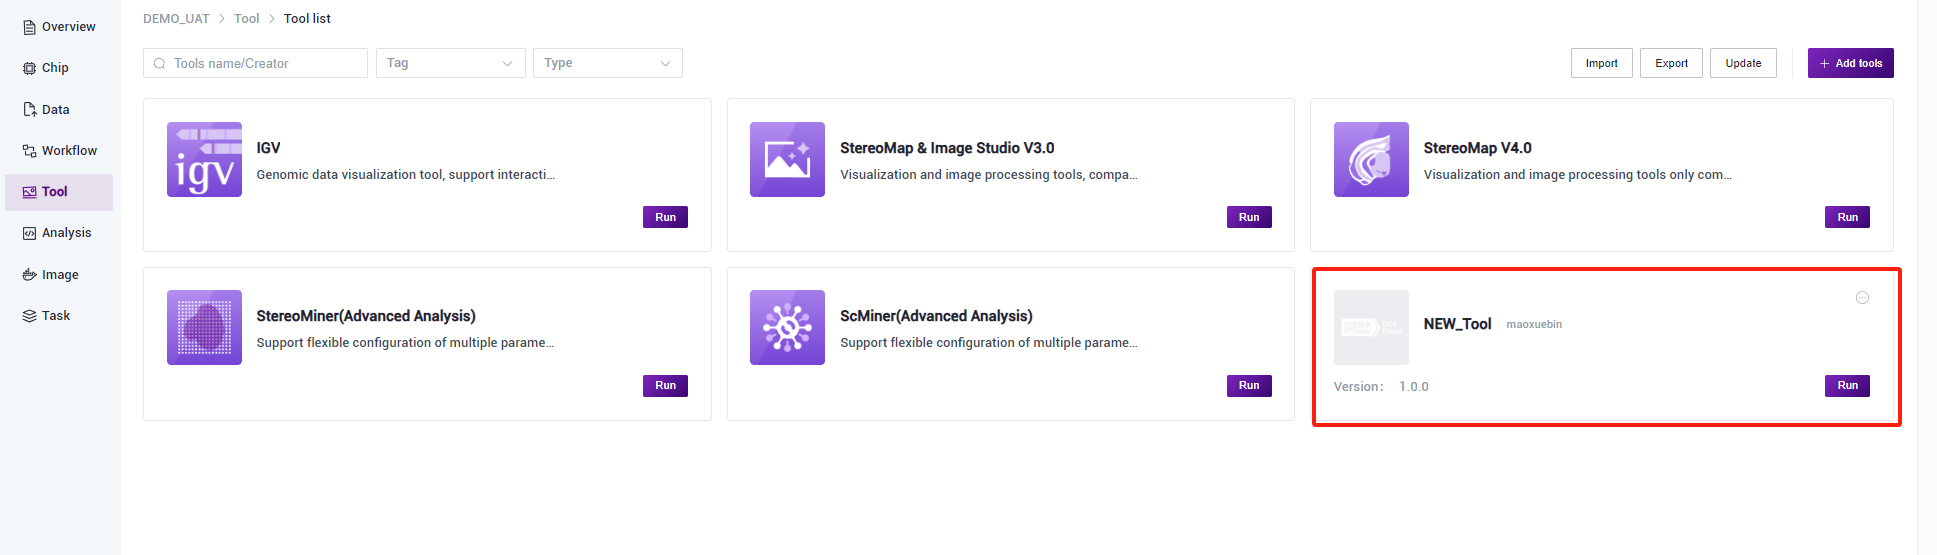Click the ScMiner tool logo
Viewport: 1937px width, 555px height.
click(787, 328)
